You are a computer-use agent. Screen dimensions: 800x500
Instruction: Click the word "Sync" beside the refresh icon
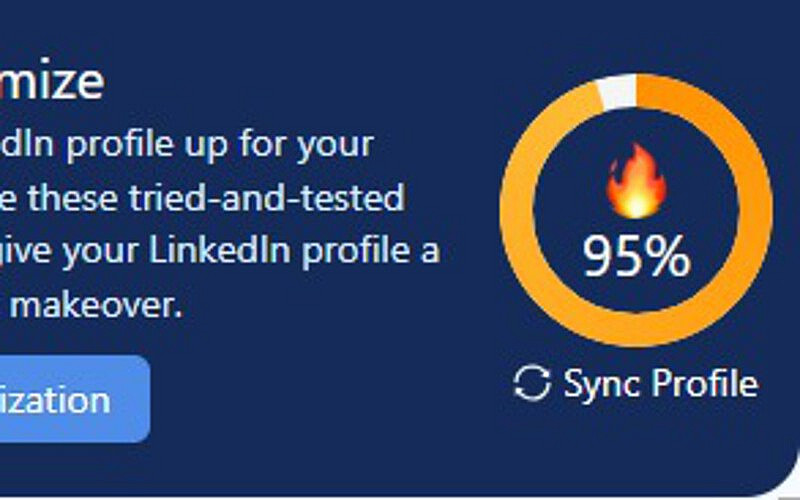click(599, 383)
